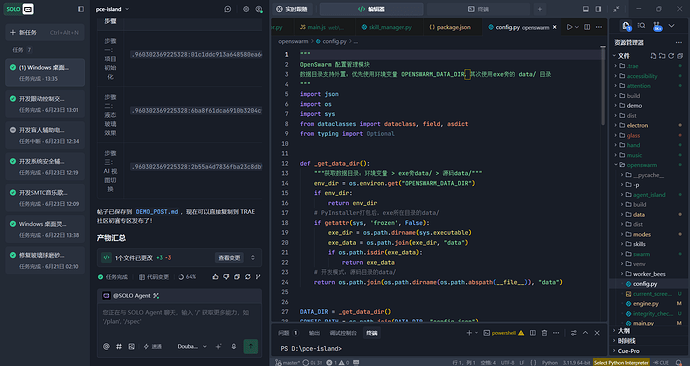The height and width of the screenshot is (366, 690).
Task: Switch to the 输出 output tab
Action: tap(314, 333)
